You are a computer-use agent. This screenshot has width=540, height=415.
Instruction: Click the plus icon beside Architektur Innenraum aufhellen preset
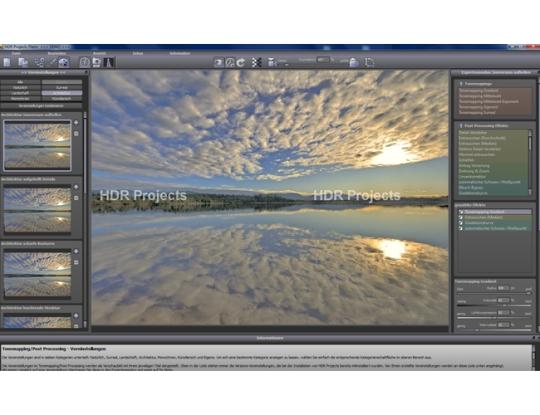[x=76, y=123]
